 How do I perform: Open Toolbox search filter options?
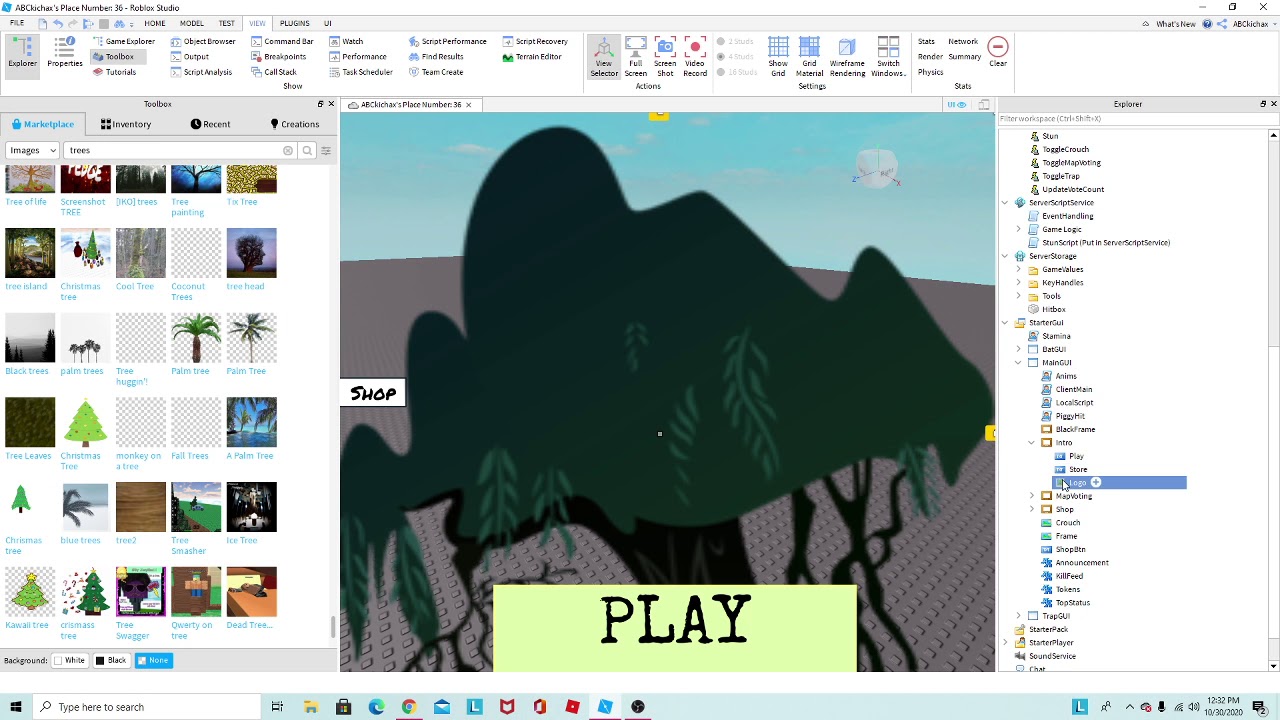point(326,150)
